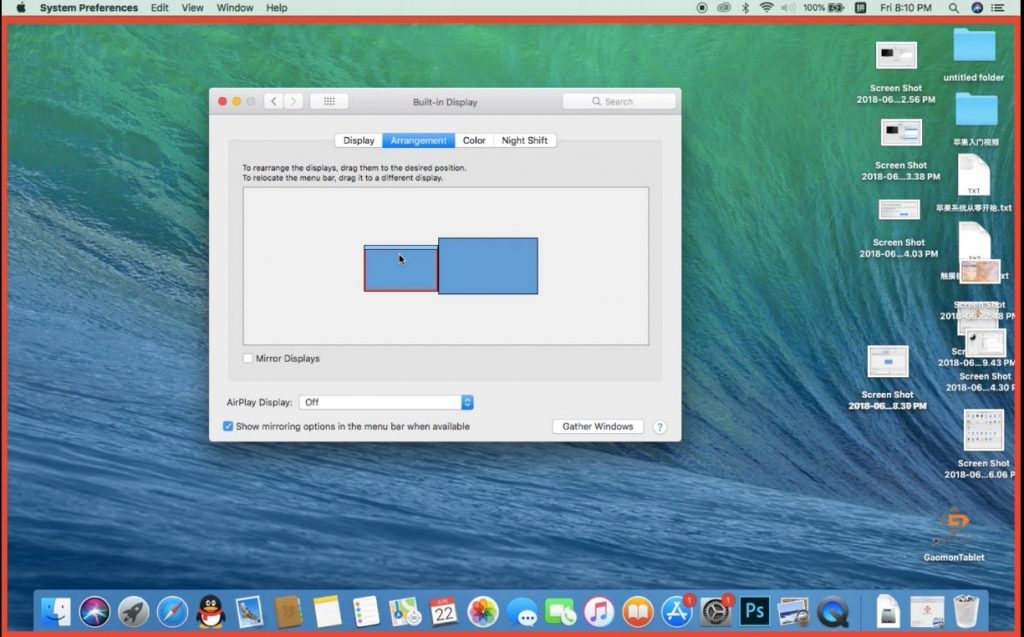
Task: Open the View menu in menu bar
Action: pos(192,7)
